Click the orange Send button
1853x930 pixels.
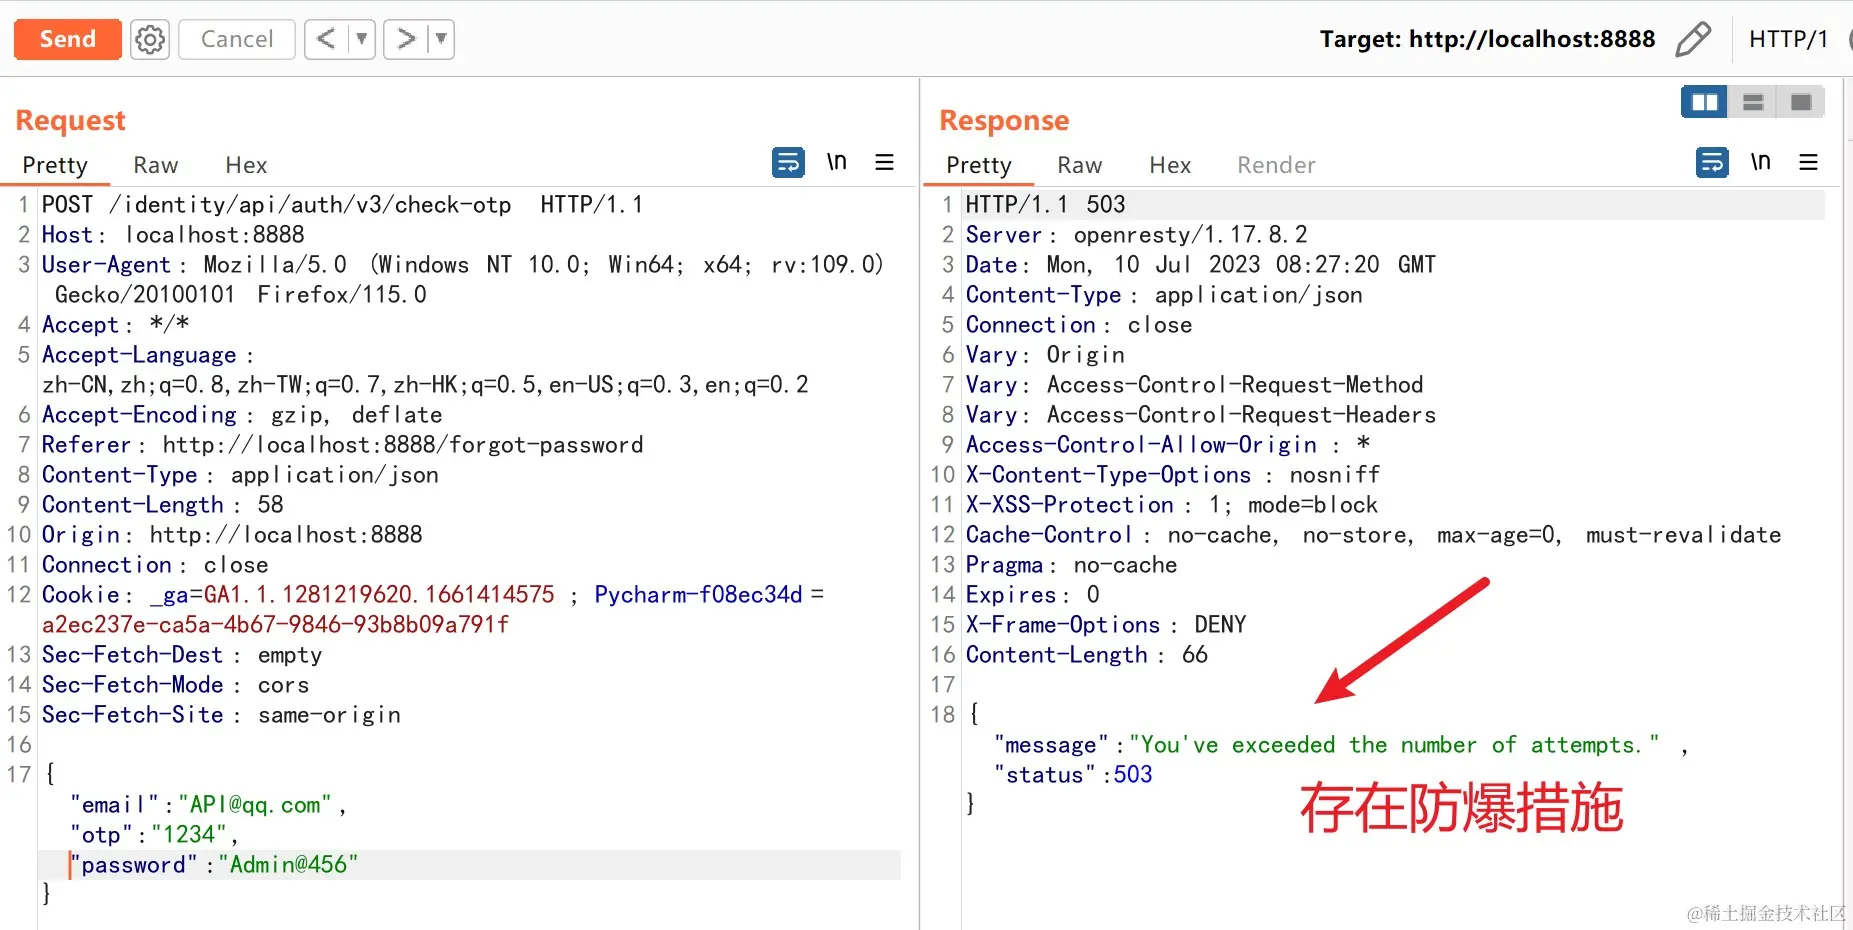point(67,39)
